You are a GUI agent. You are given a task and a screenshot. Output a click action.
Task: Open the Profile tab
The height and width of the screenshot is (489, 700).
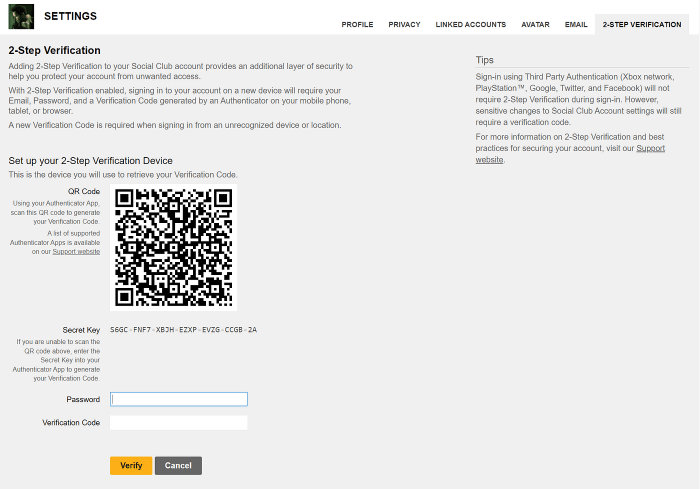(x=357, y=25)
